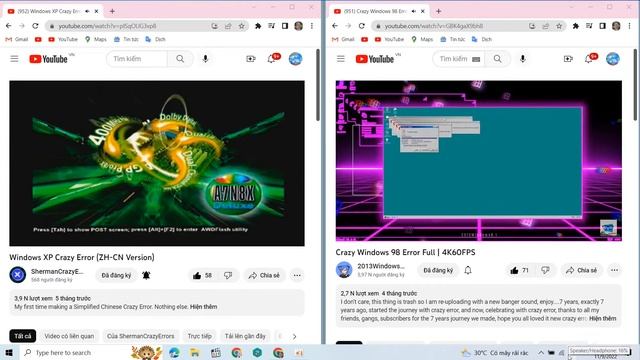The height and width of the screenshot is (360, 640).
Task: Open new tab in right browser
Action: tap(438, 11)
